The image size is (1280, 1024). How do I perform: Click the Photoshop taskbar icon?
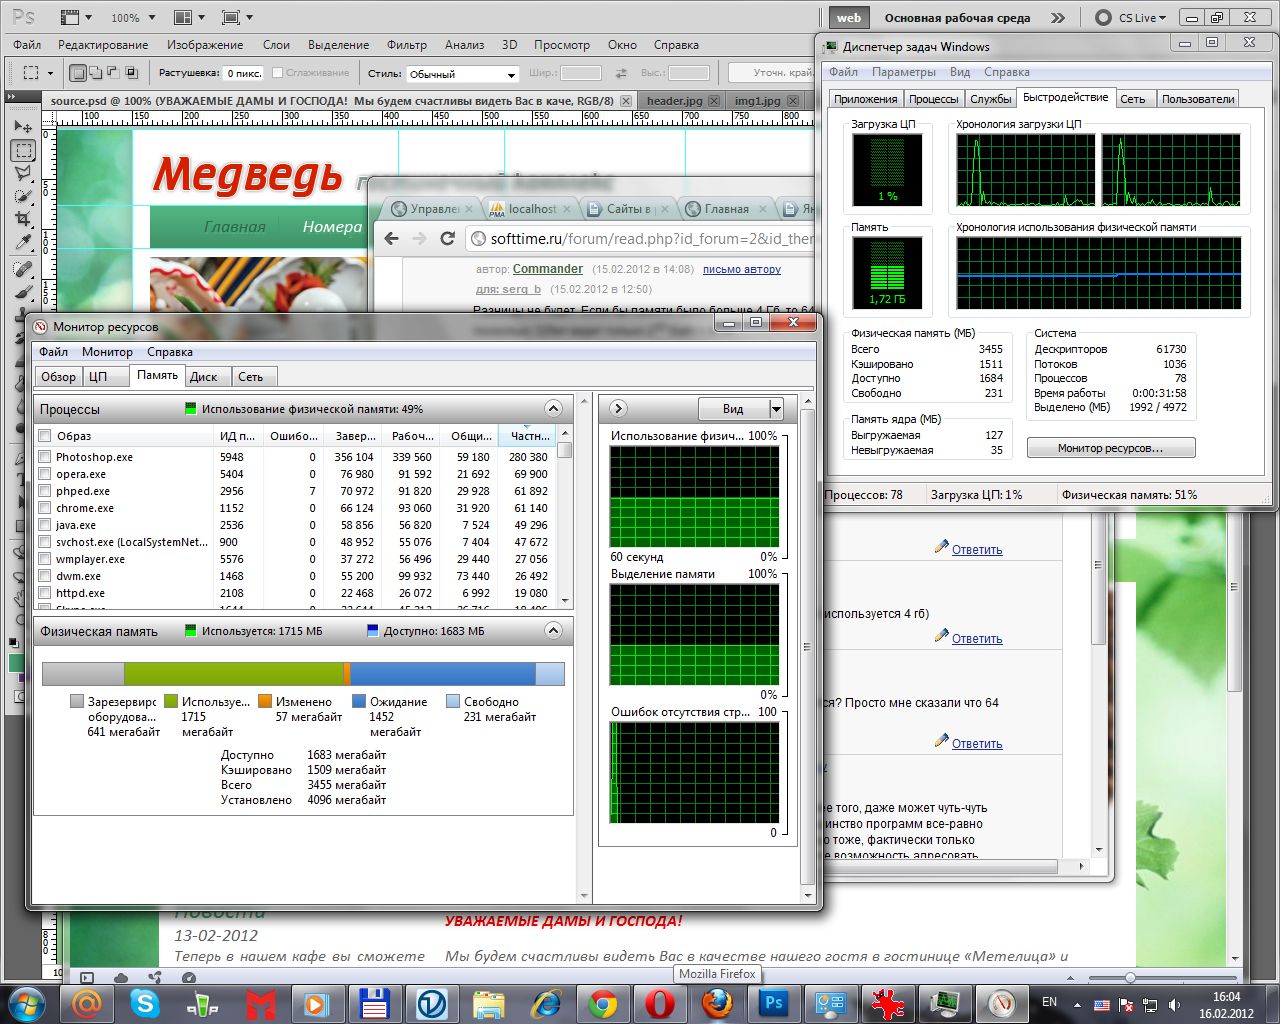773,1003
